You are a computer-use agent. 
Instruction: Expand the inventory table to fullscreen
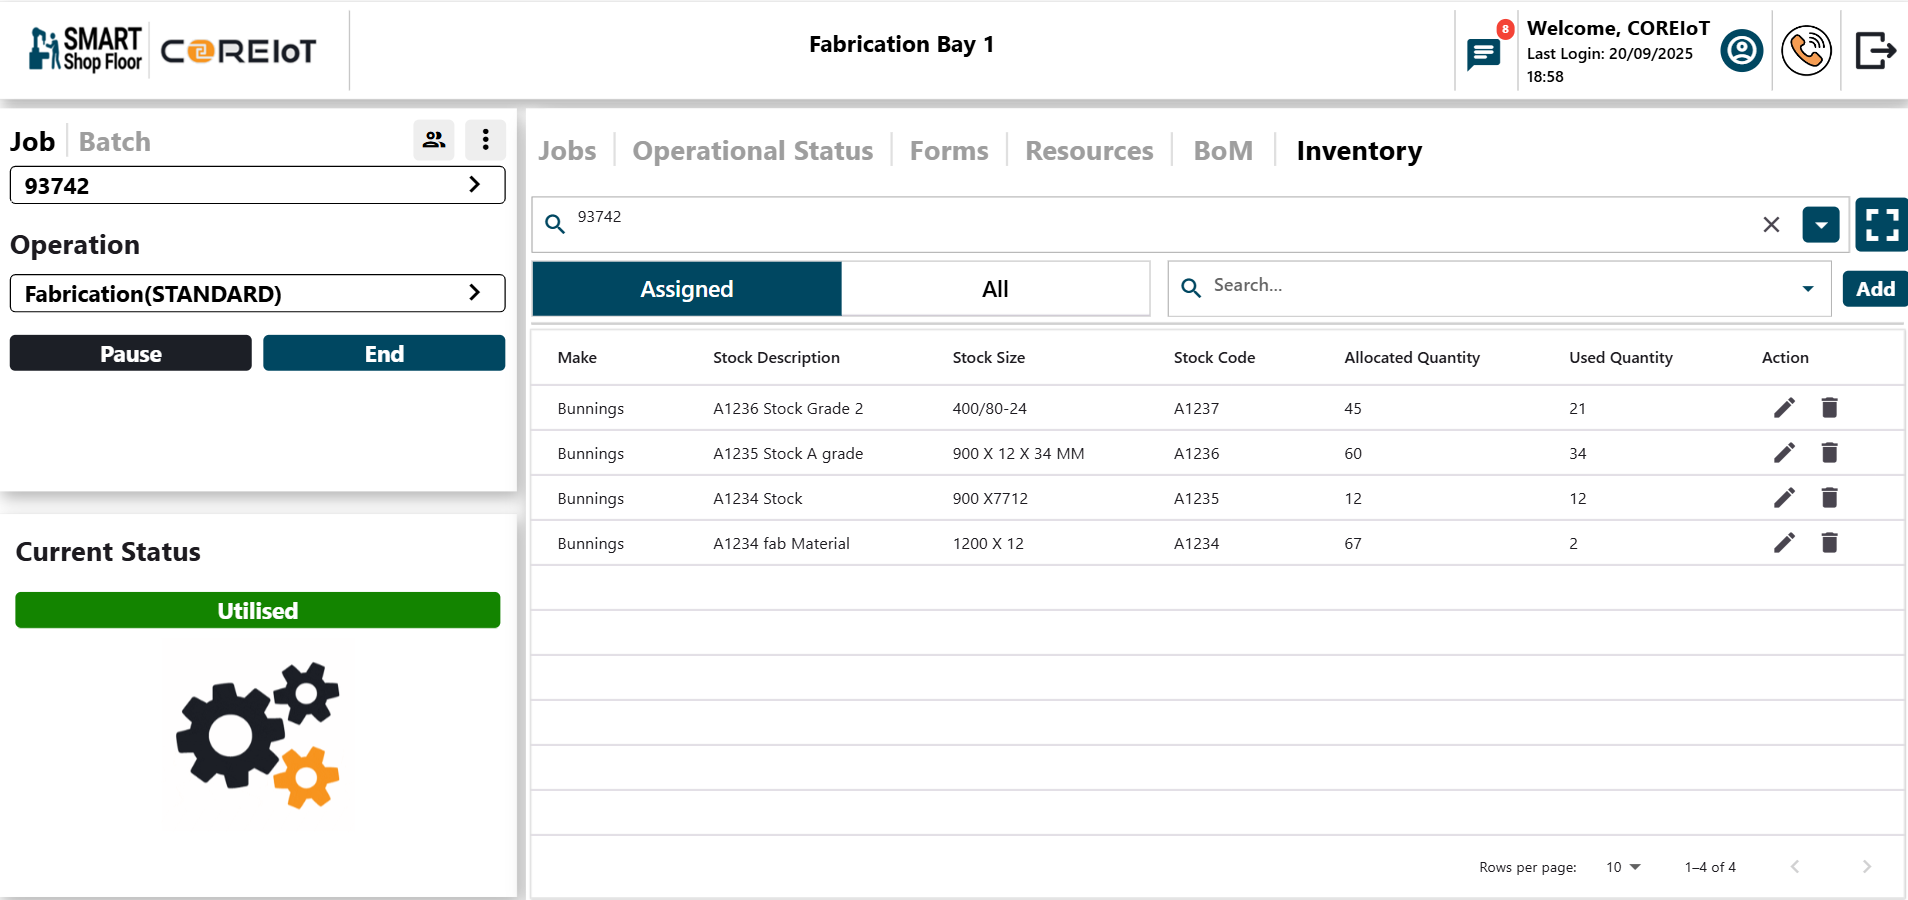pyautogui.click(x=1881, y=224)
